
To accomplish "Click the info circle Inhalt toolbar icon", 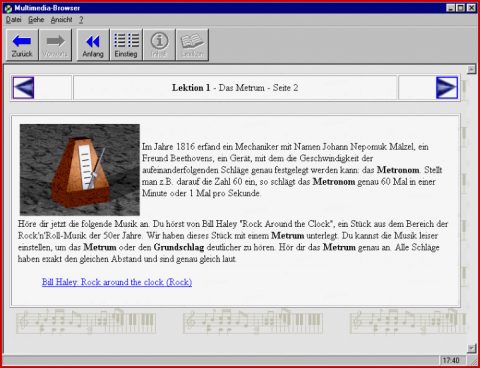I will pyautogui.click(x=159, y=45).
